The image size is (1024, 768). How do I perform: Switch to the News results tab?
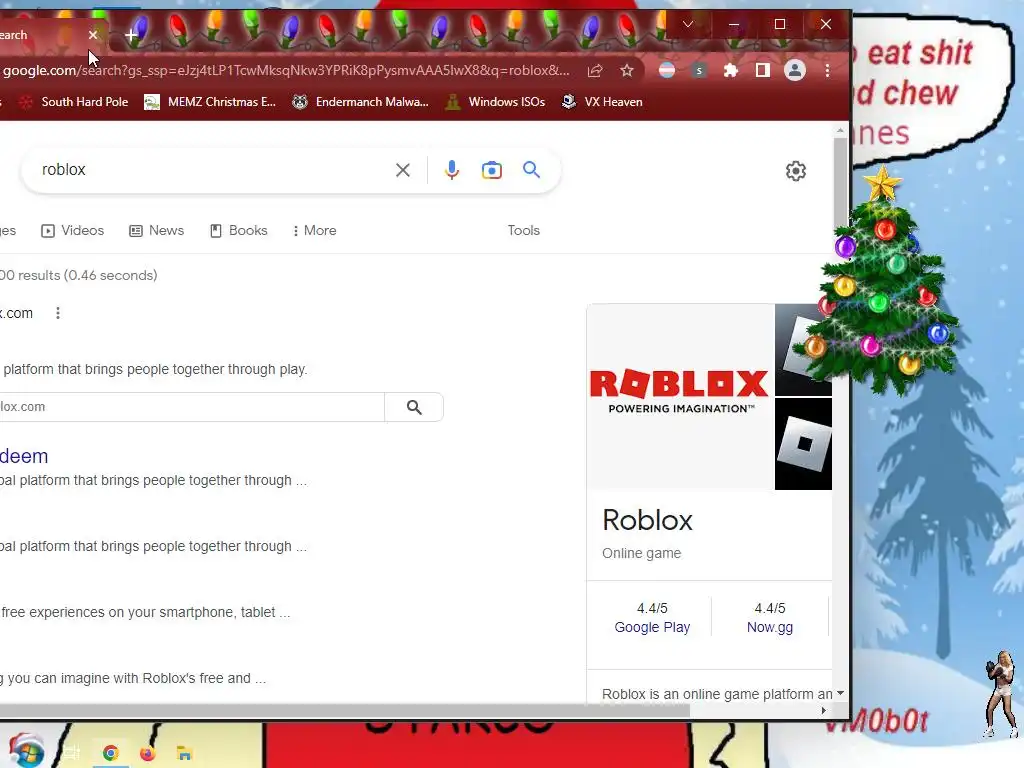[x=157, y=231]
